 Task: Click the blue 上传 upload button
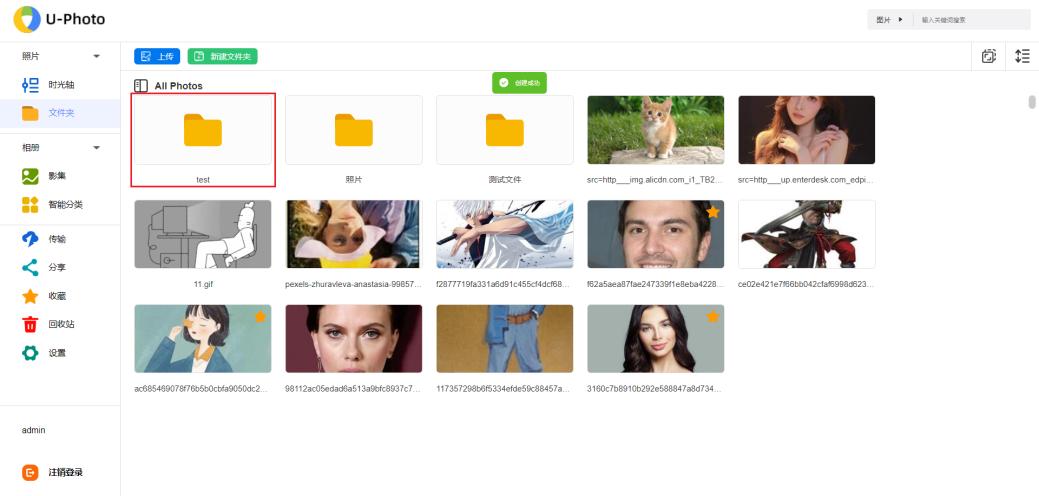[x=157, y=57]
